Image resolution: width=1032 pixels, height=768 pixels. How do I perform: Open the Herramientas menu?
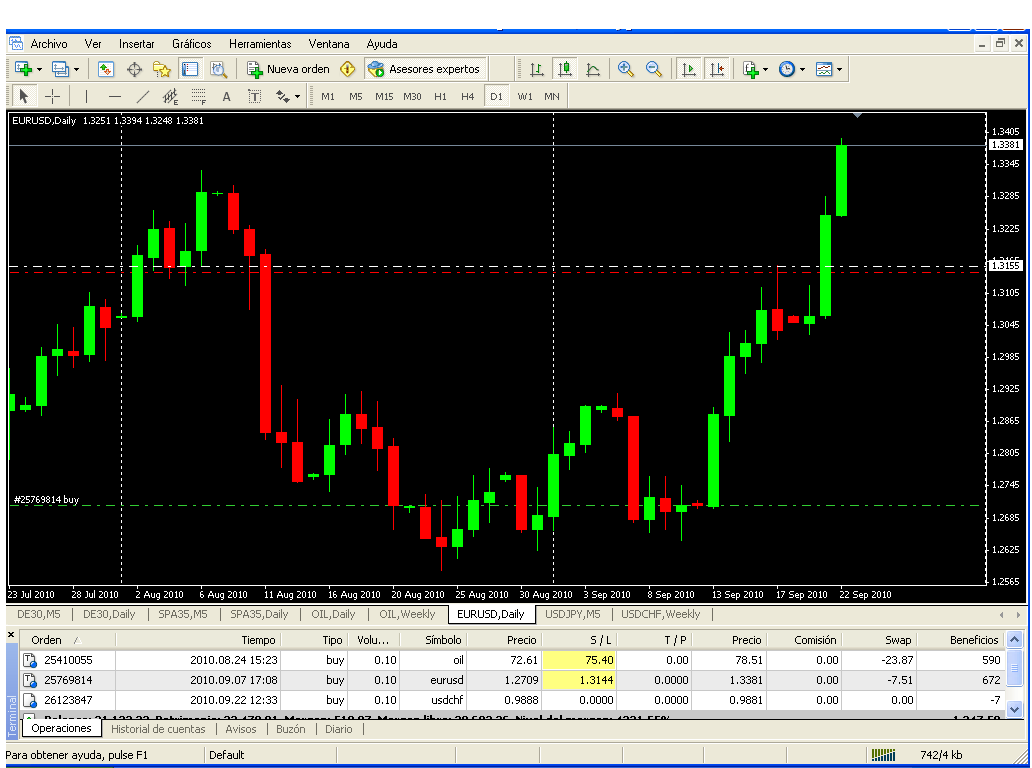pos(260,44)
